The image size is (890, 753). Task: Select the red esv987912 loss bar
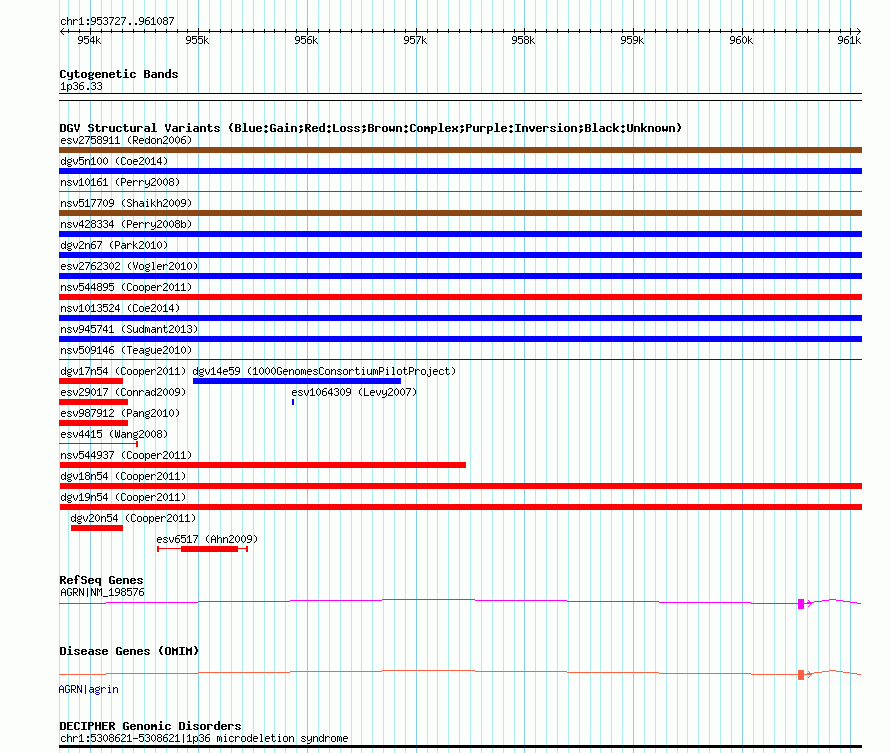(x=94, y=423)
